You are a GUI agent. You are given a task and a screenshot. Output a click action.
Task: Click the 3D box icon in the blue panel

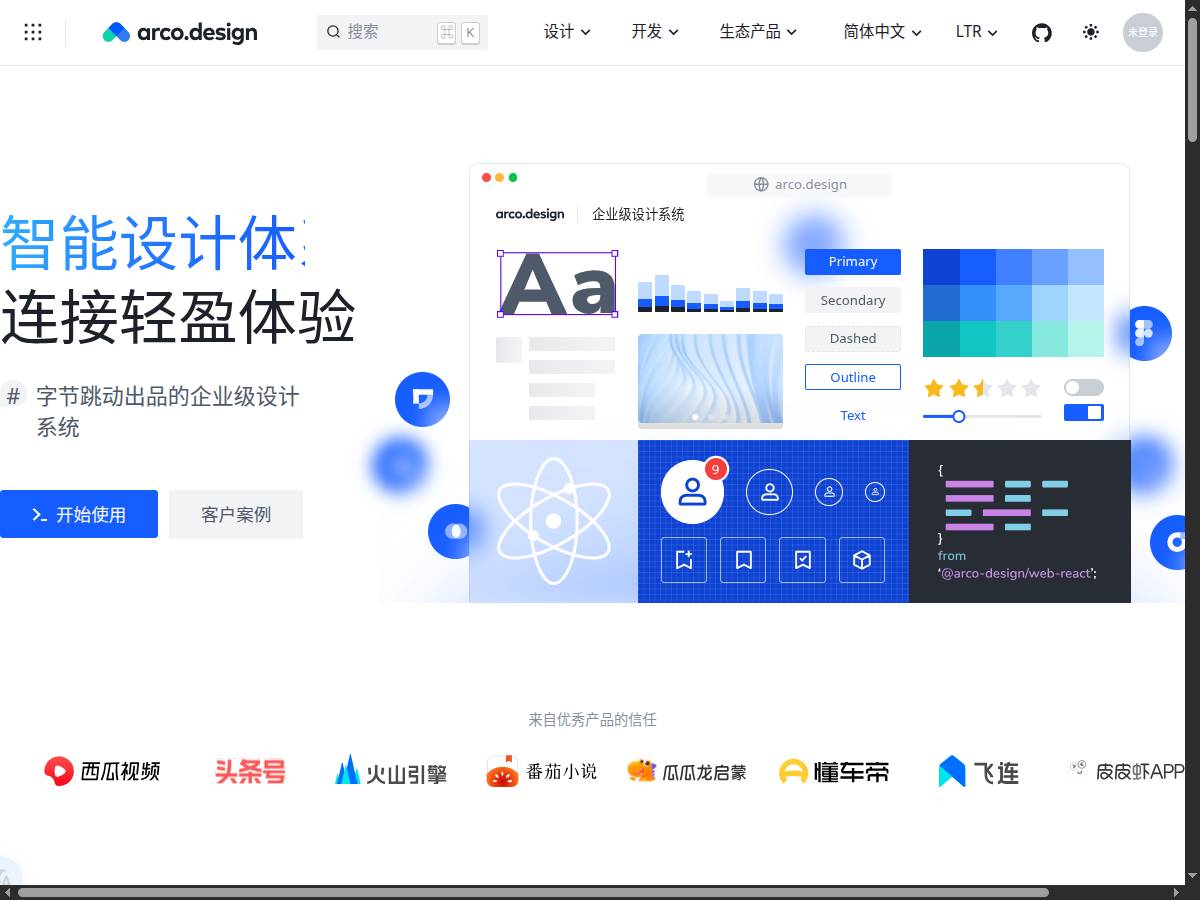tap(862, 560)
